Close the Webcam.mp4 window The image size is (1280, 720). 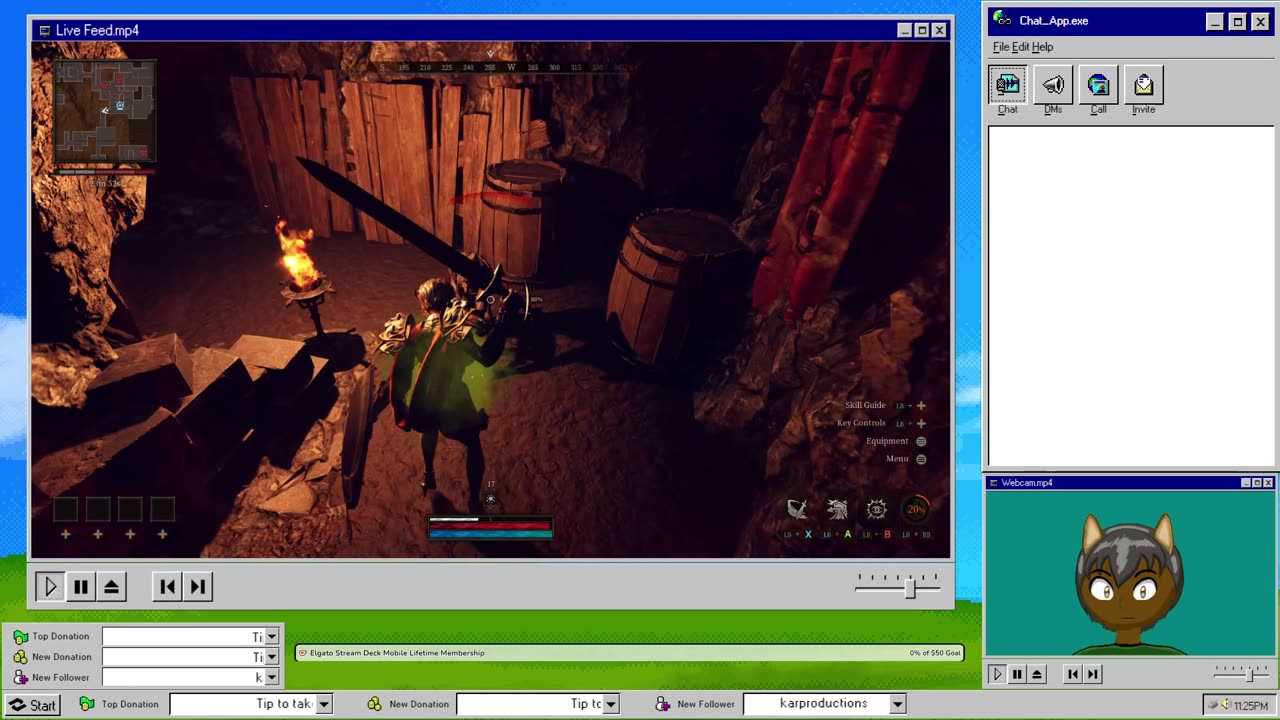pyautogui.click(x=1269, y=483)
